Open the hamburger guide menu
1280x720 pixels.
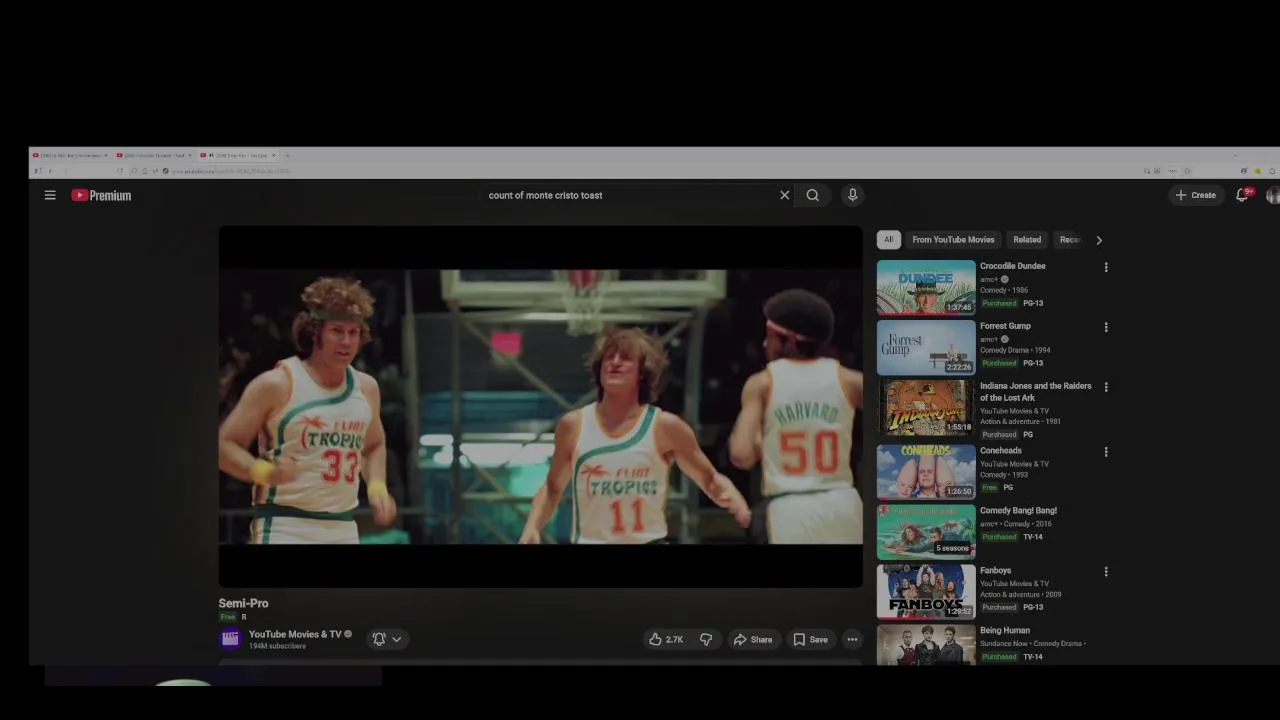click(50, 195)
